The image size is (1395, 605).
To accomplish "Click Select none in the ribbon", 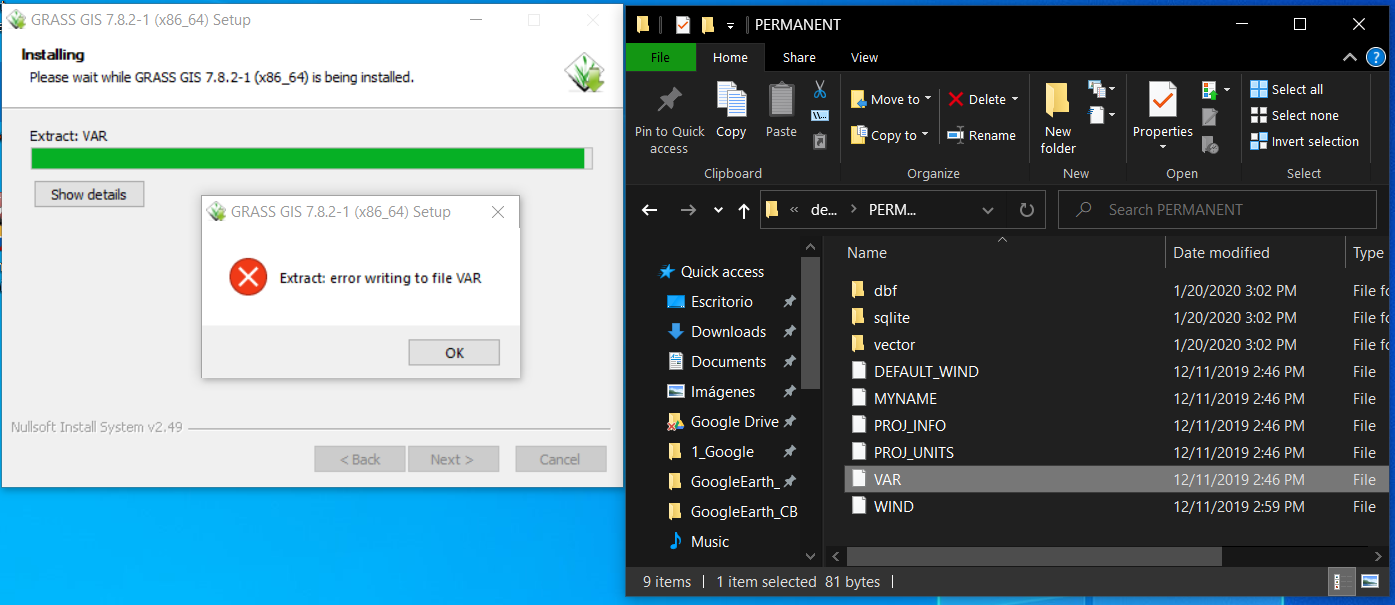I will [x=1294, y=115].
